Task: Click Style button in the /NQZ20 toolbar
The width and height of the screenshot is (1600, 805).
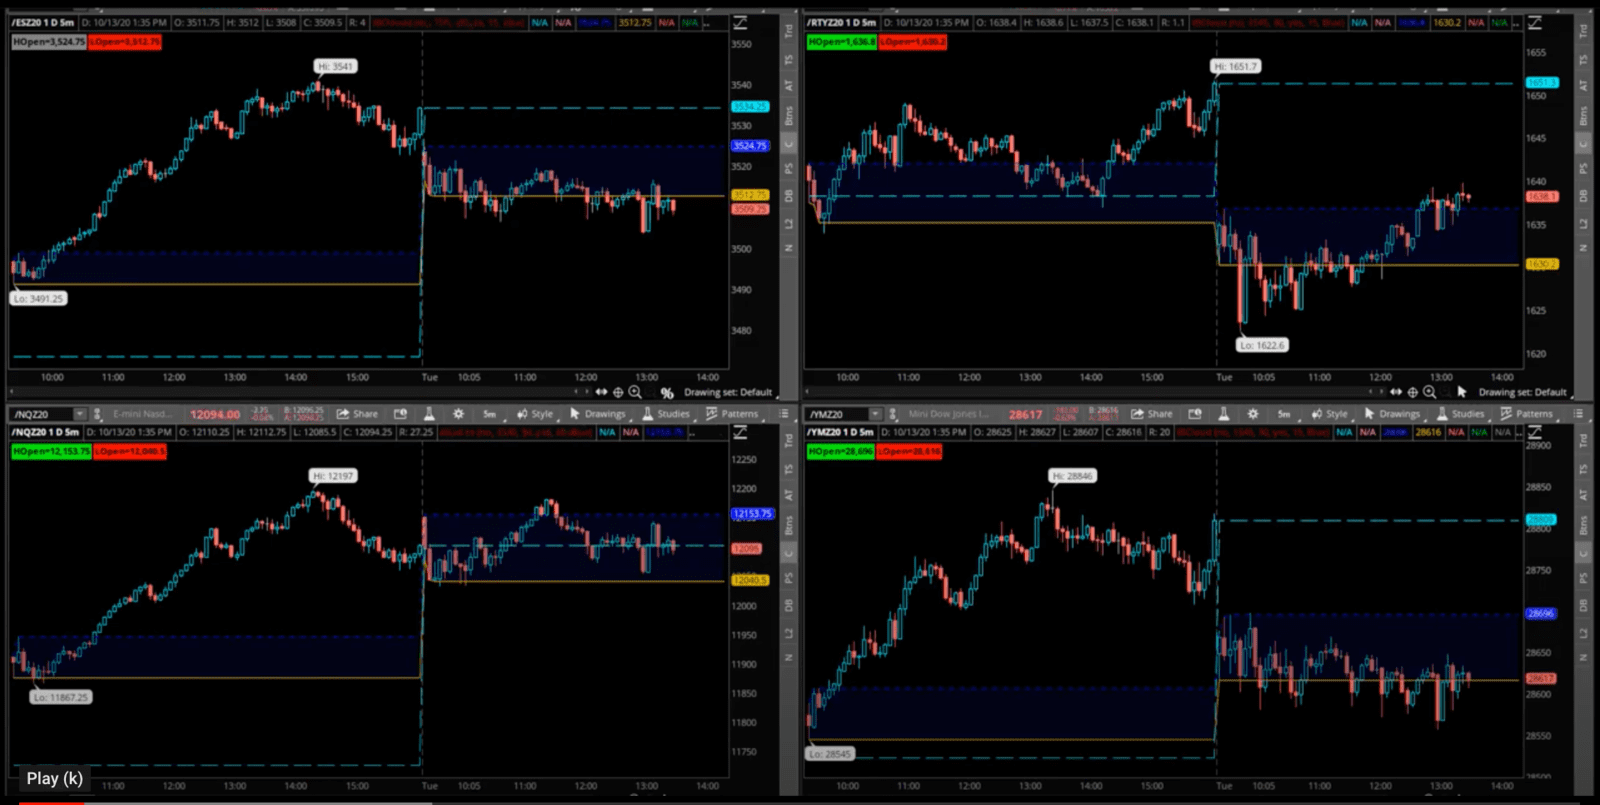Action: point(535,414)
